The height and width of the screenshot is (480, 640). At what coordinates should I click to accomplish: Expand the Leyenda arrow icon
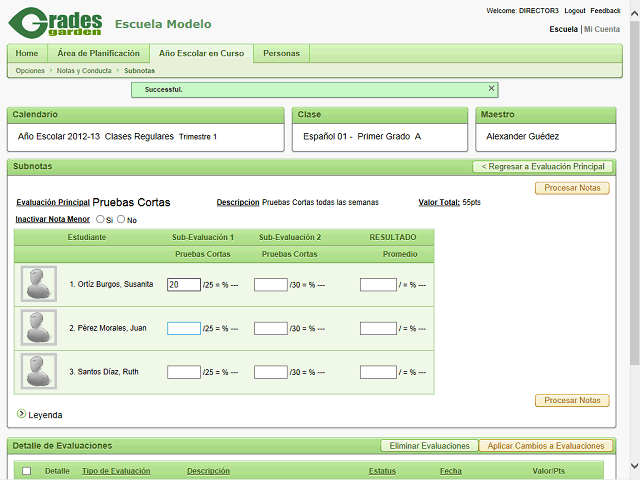click(x=21, y=413)
